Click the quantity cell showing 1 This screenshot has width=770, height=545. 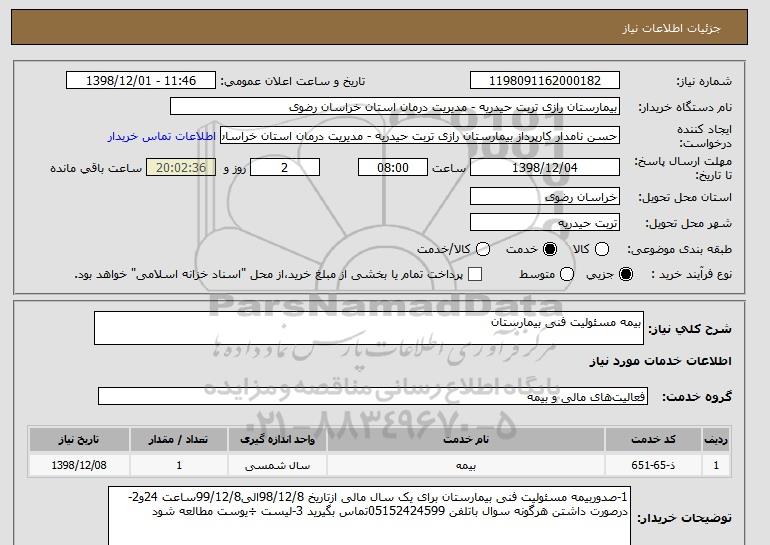(179, 465)
